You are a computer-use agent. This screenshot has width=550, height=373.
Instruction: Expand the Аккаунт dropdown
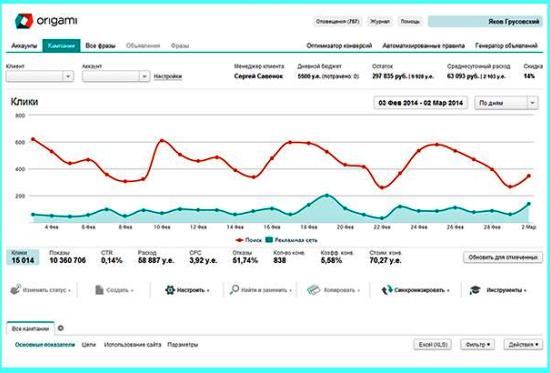pos(116,76)
